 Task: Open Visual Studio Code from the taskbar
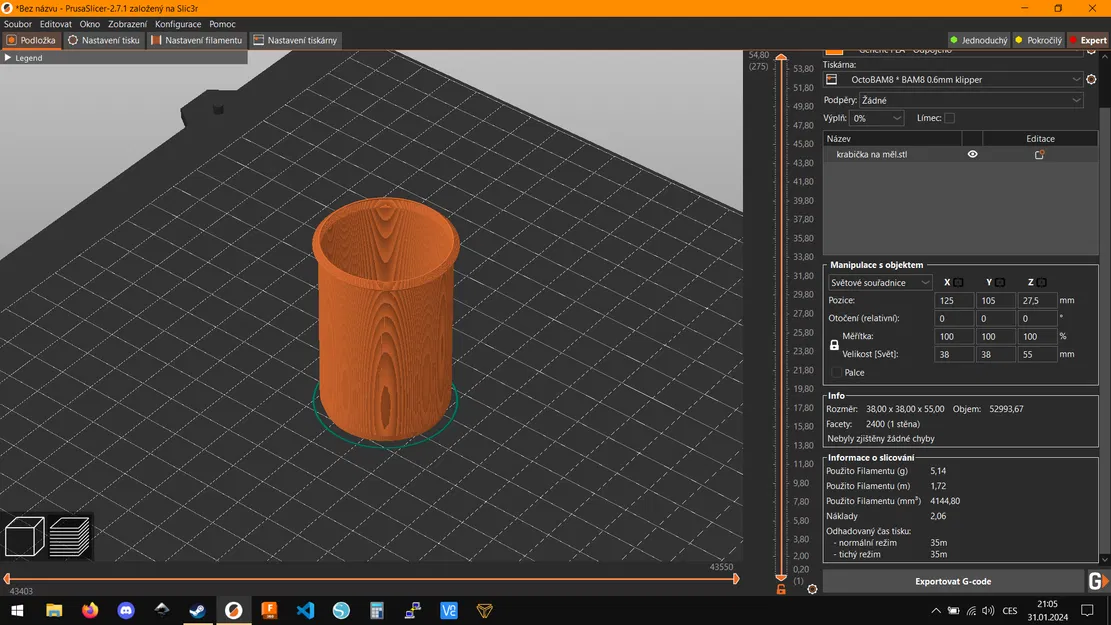(305, 610)
